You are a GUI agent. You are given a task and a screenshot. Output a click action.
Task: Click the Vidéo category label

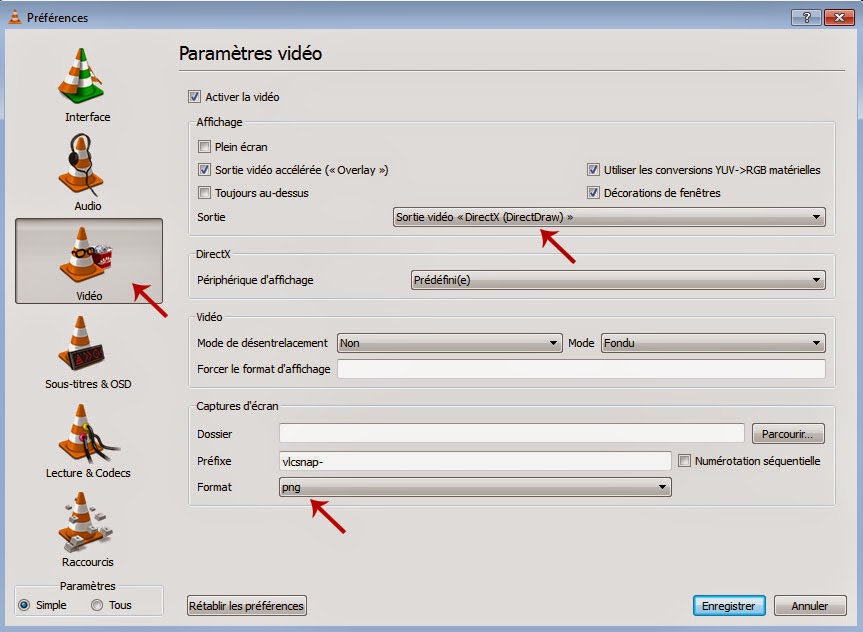click(x=89, y=296)
